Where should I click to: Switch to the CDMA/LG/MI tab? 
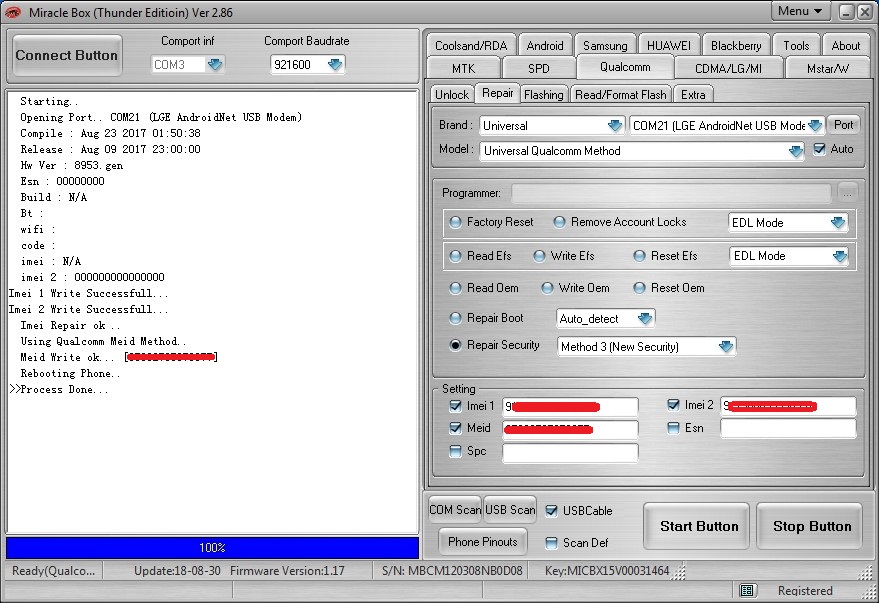coord(728,68)
